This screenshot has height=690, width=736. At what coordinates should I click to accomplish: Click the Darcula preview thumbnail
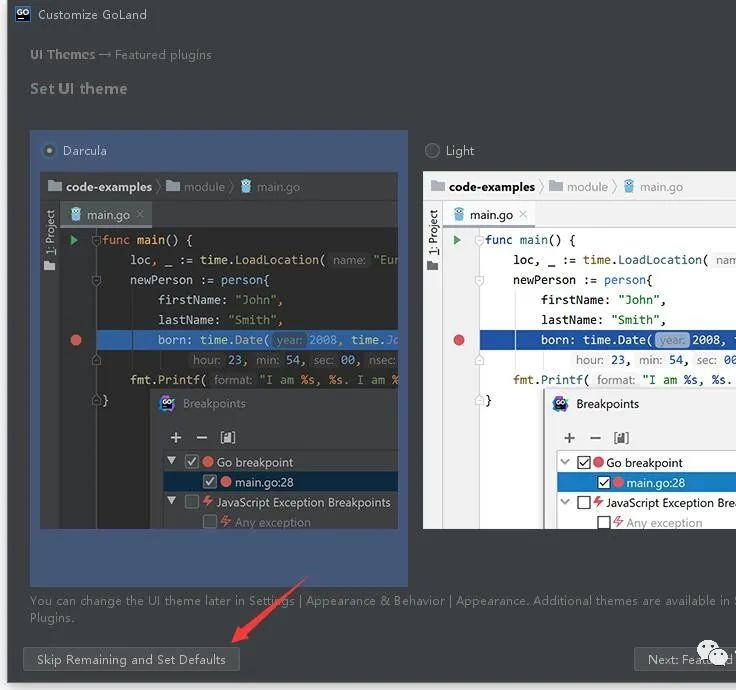pos(219,350)
